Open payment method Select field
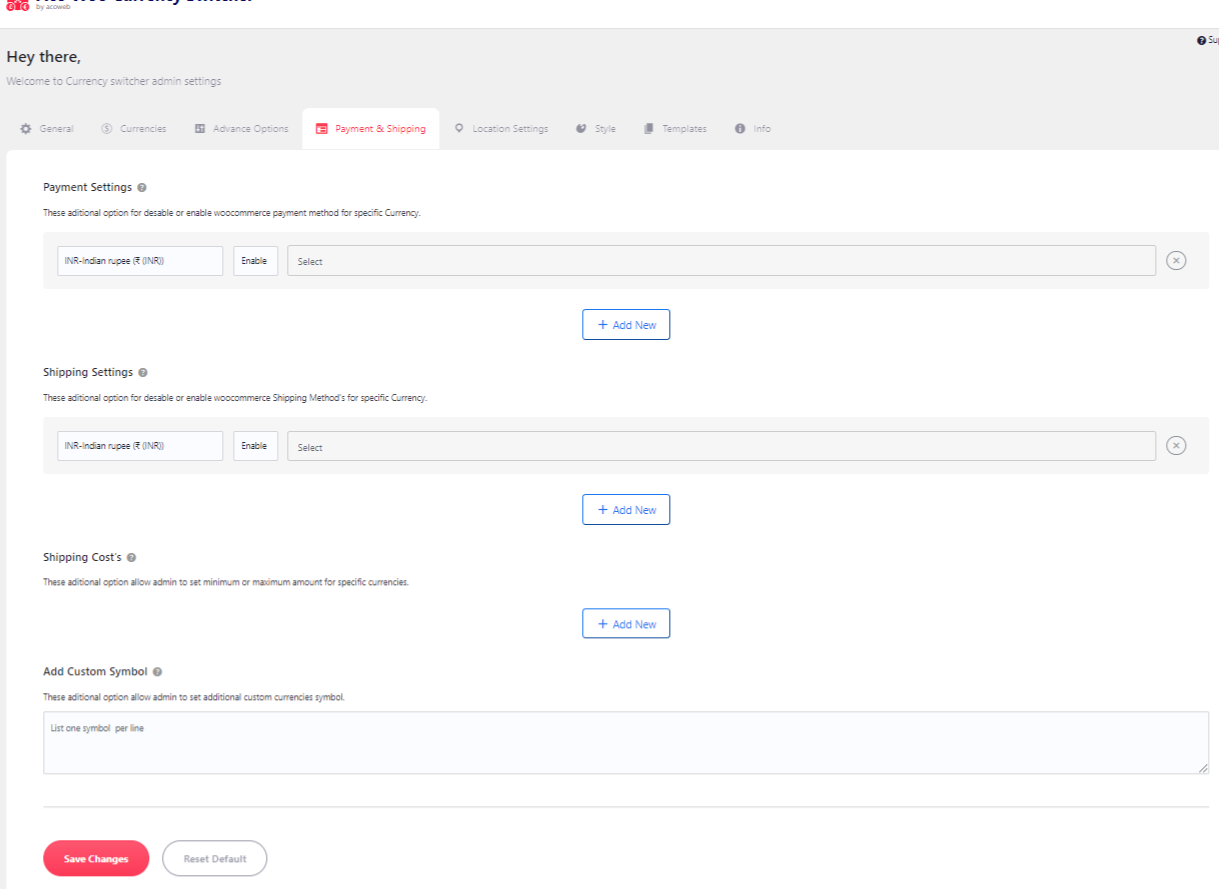The image size is (1219, 889). (721, 261)
